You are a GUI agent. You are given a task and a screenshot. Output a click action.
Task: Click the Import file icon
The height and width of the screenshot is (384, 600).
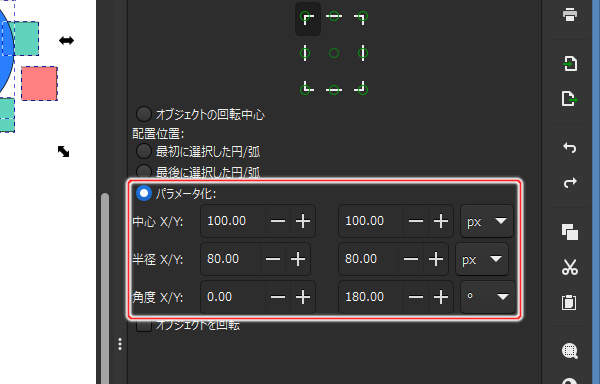click(570, 63)
